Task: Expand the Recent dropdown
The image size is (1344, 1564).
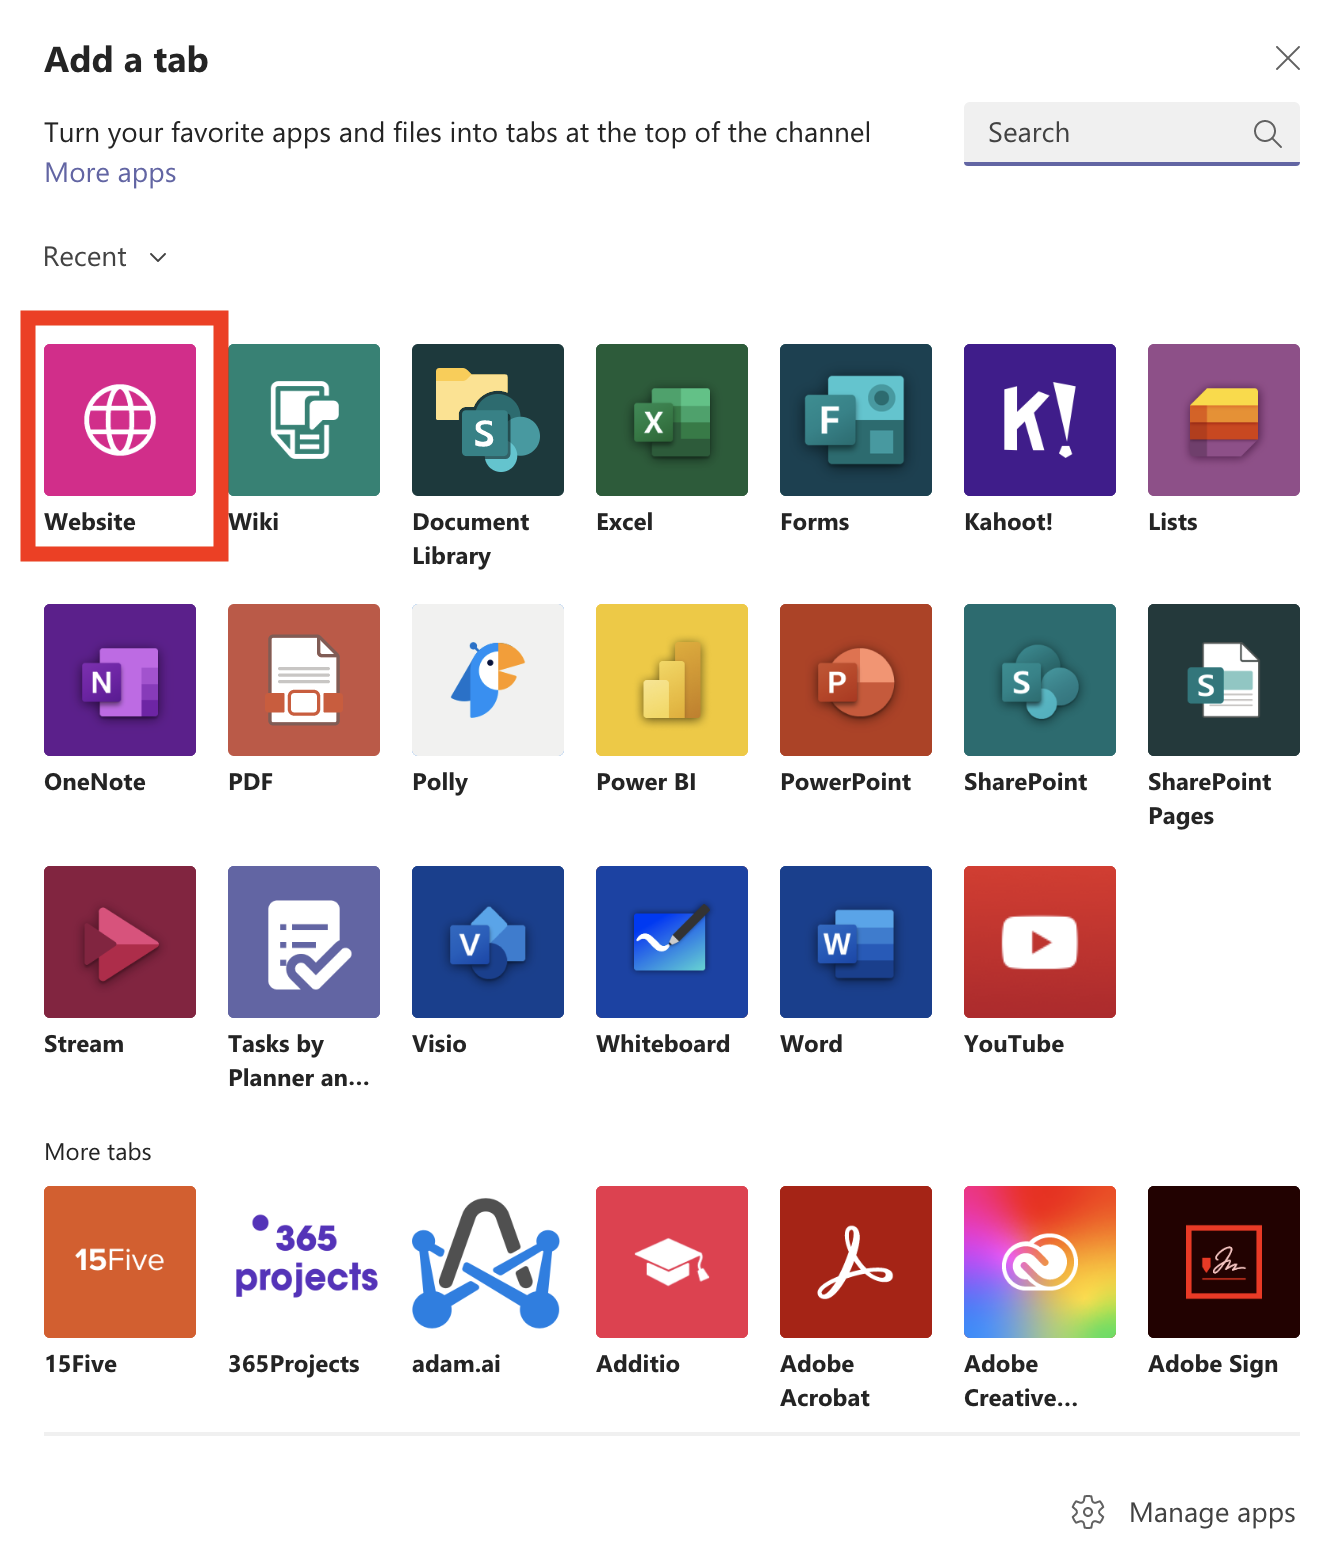Action: [x=105, y=257]
